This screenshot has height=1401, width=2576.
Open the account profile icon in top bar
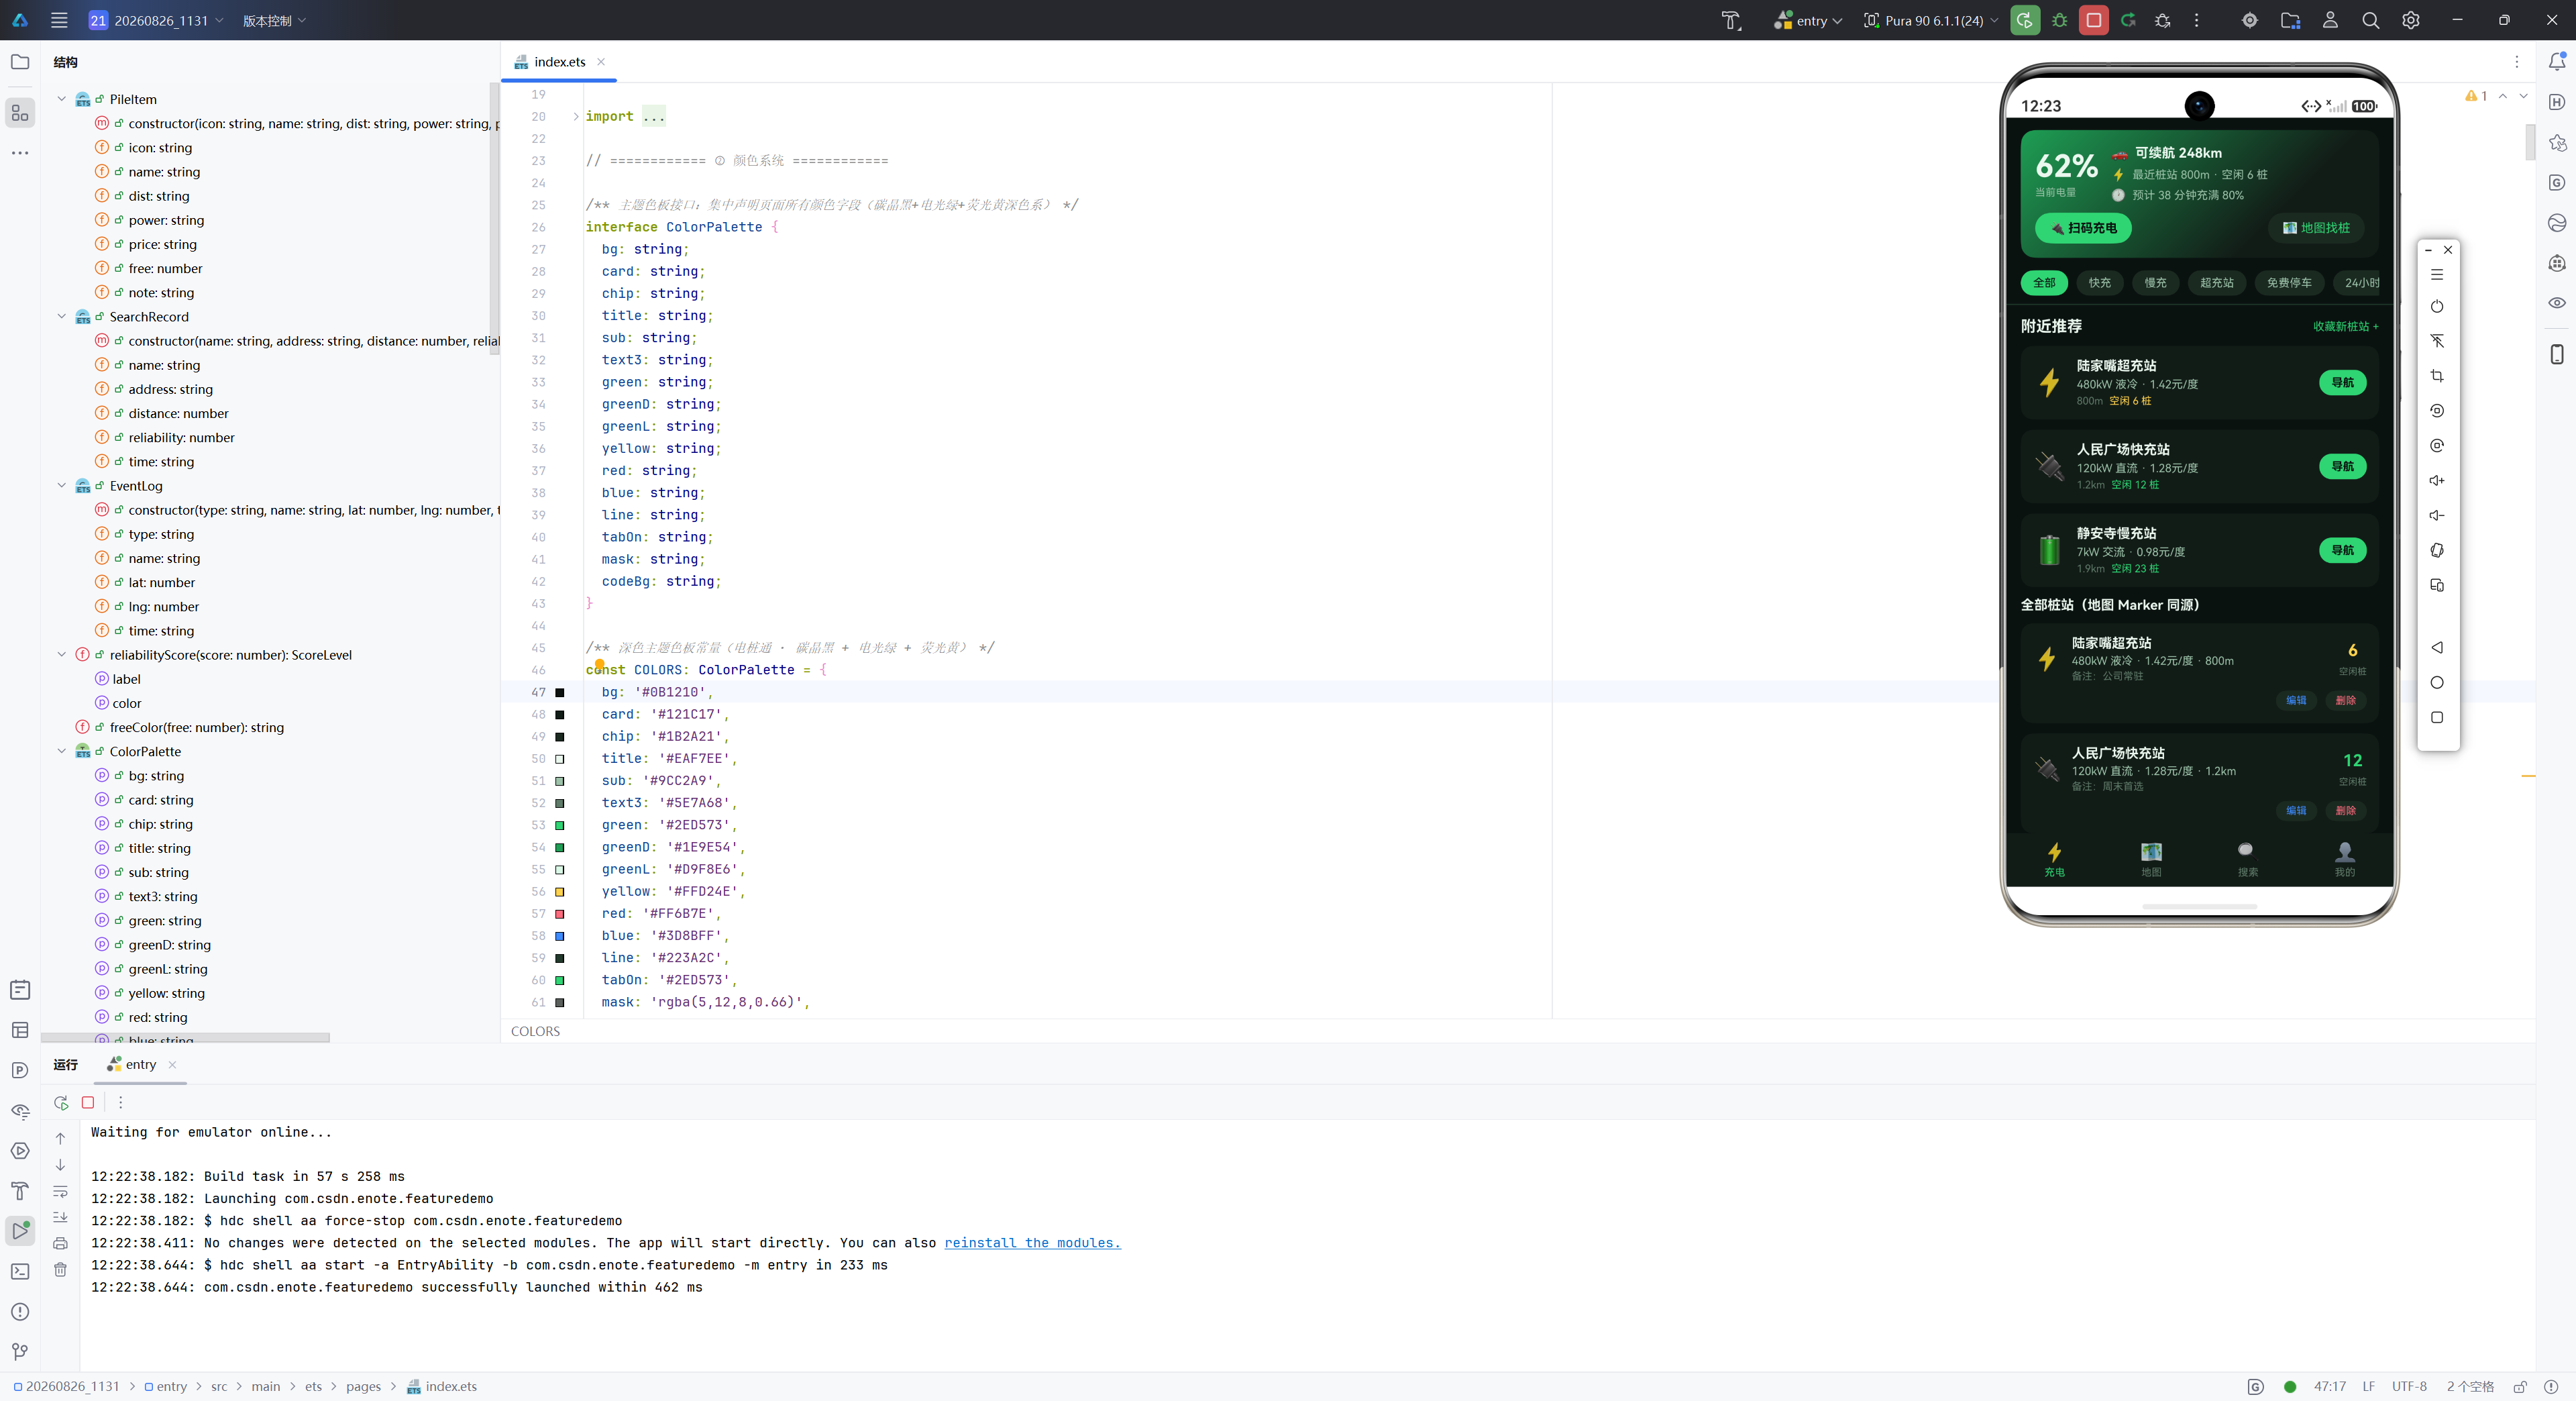pos(2330,20)
